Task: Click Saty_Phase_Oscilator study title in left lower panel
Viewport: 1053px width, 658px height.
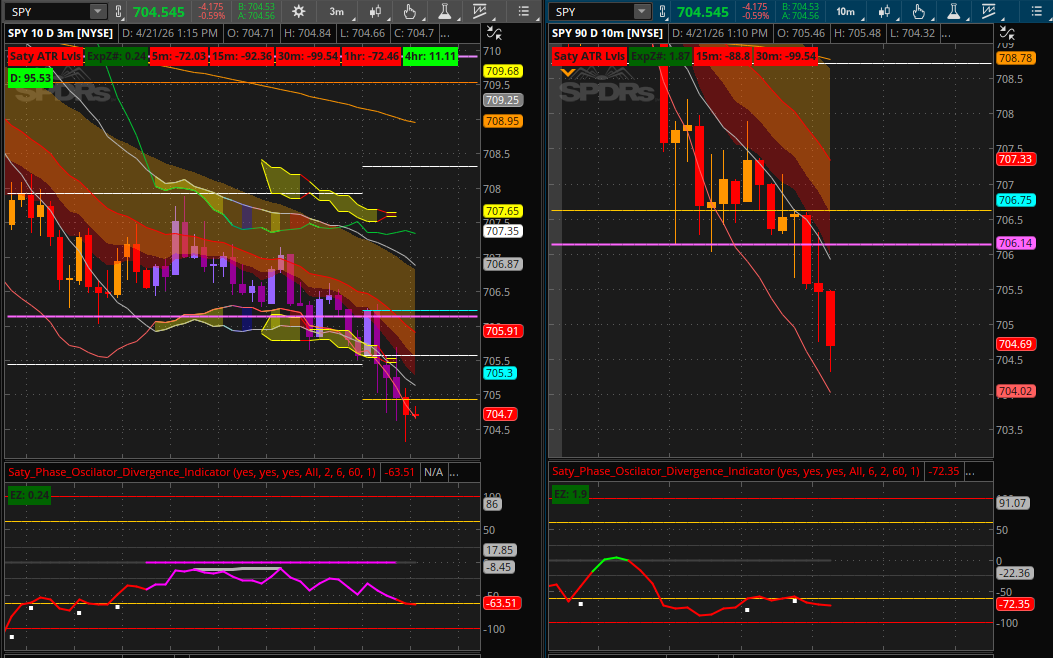Action: pos(192,472)
